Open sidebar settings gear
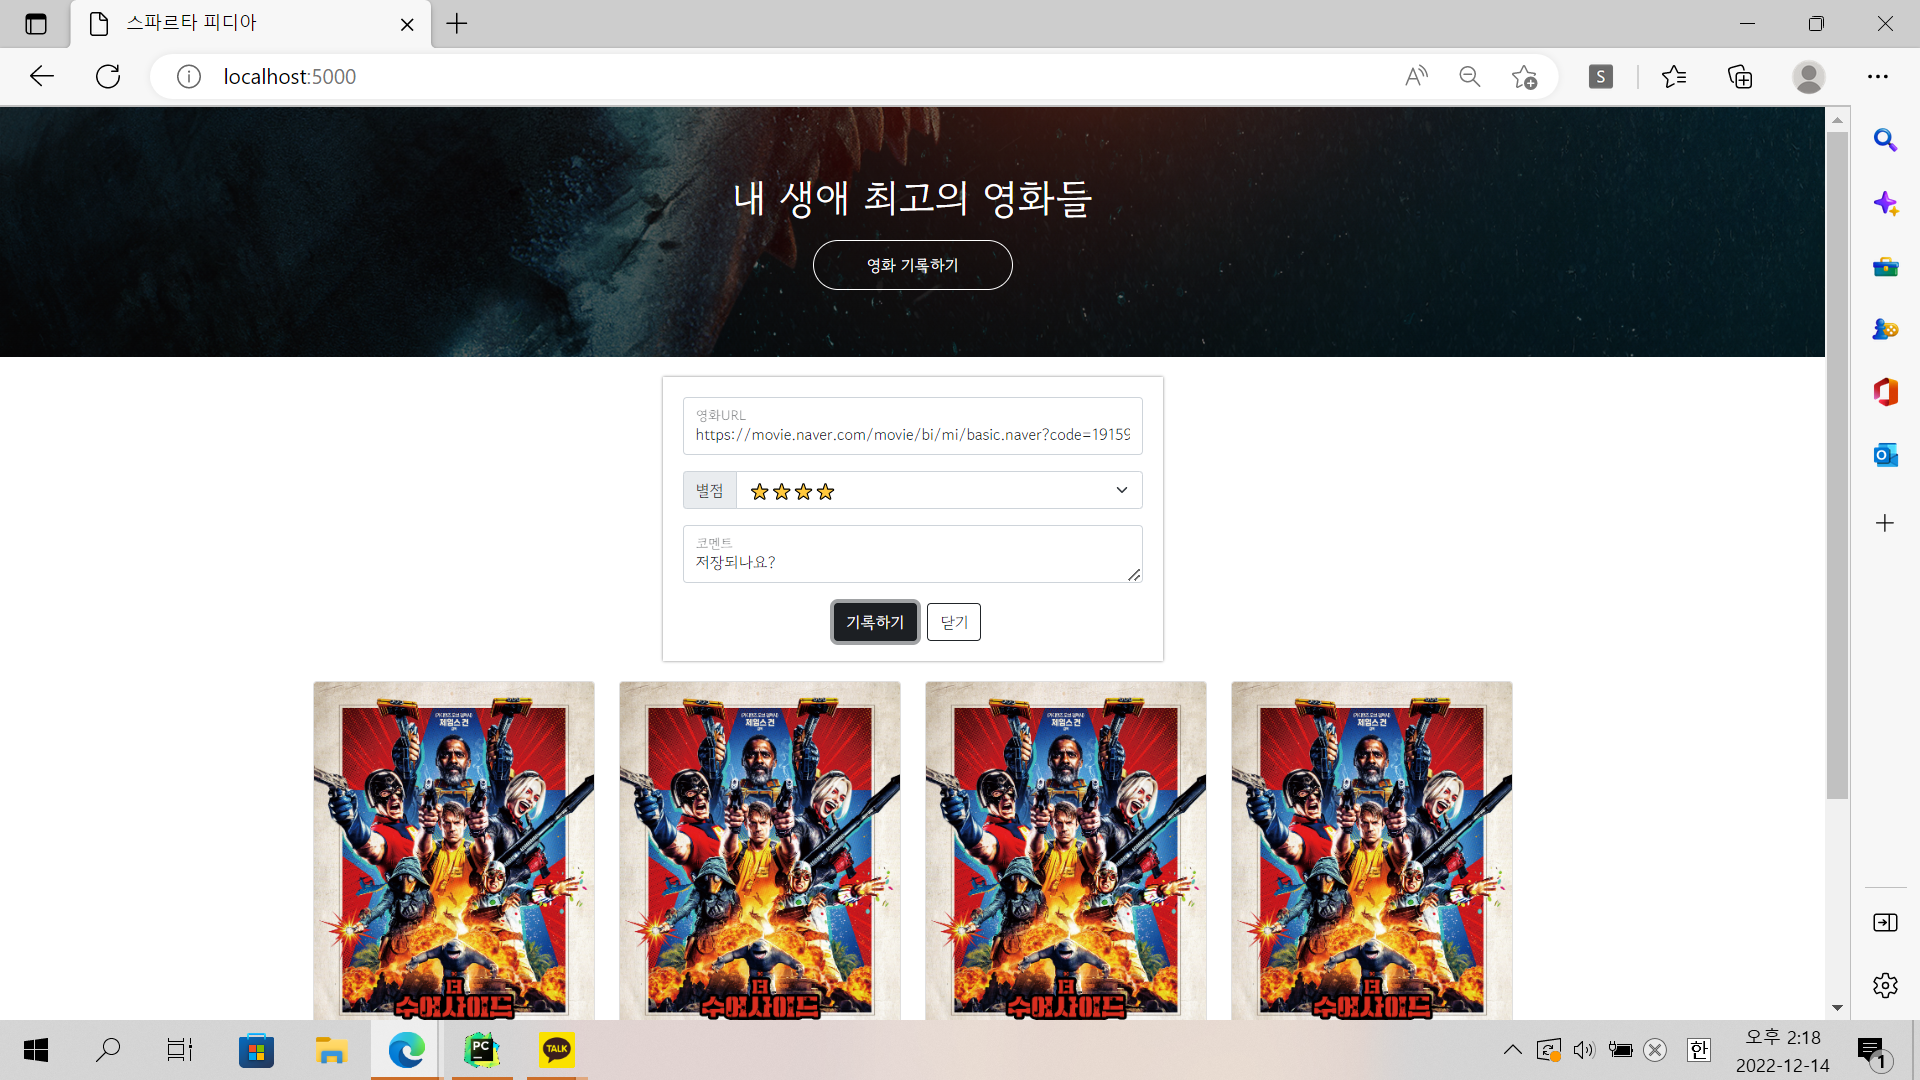Viewport: 1920px width, 1080px height. [1885, 985]
